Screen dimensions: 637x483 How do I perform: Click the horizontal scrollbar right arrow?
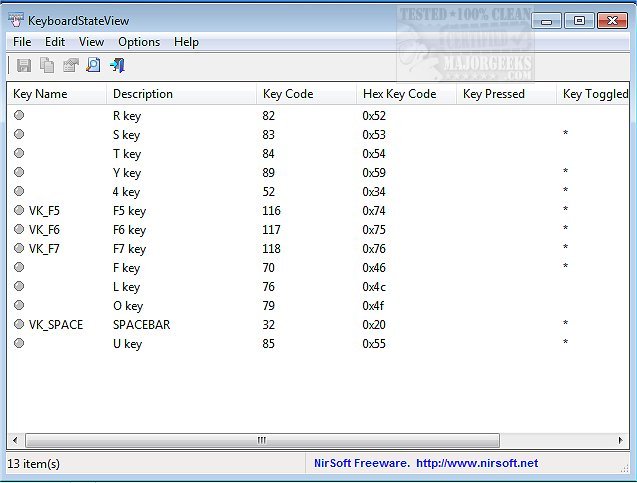[620, 440]
